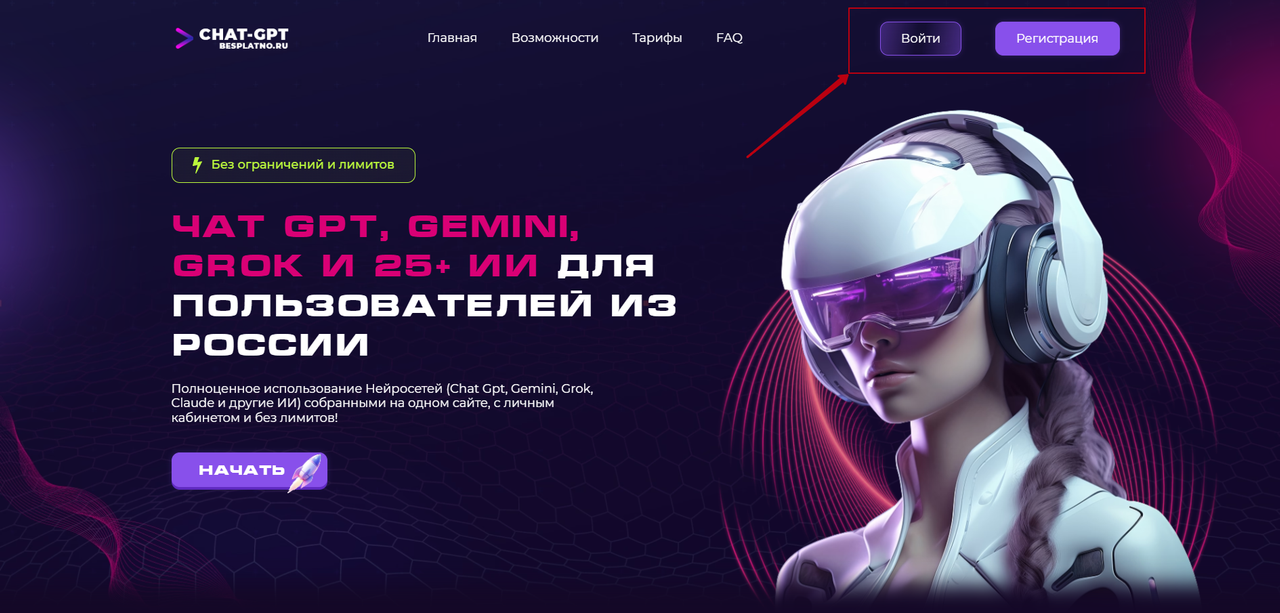1280x613 pixels.
Task: Click the lightning bolt icon in the badge
Action: (x=197, y=165)
